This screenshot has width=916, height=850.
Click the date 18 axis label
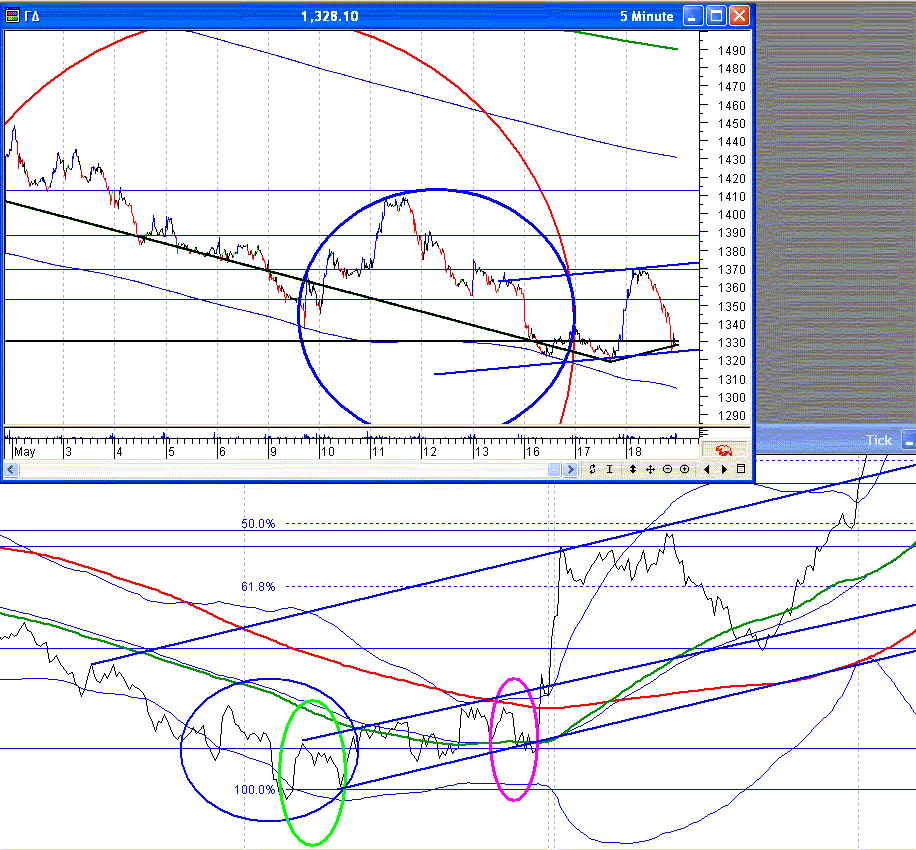click(634, 452)
